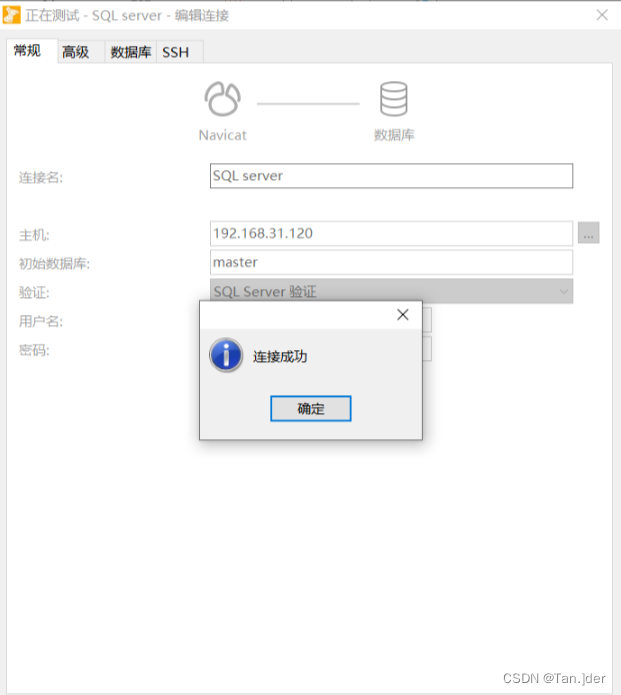Close the 编辑连接 window

[602, 15]
